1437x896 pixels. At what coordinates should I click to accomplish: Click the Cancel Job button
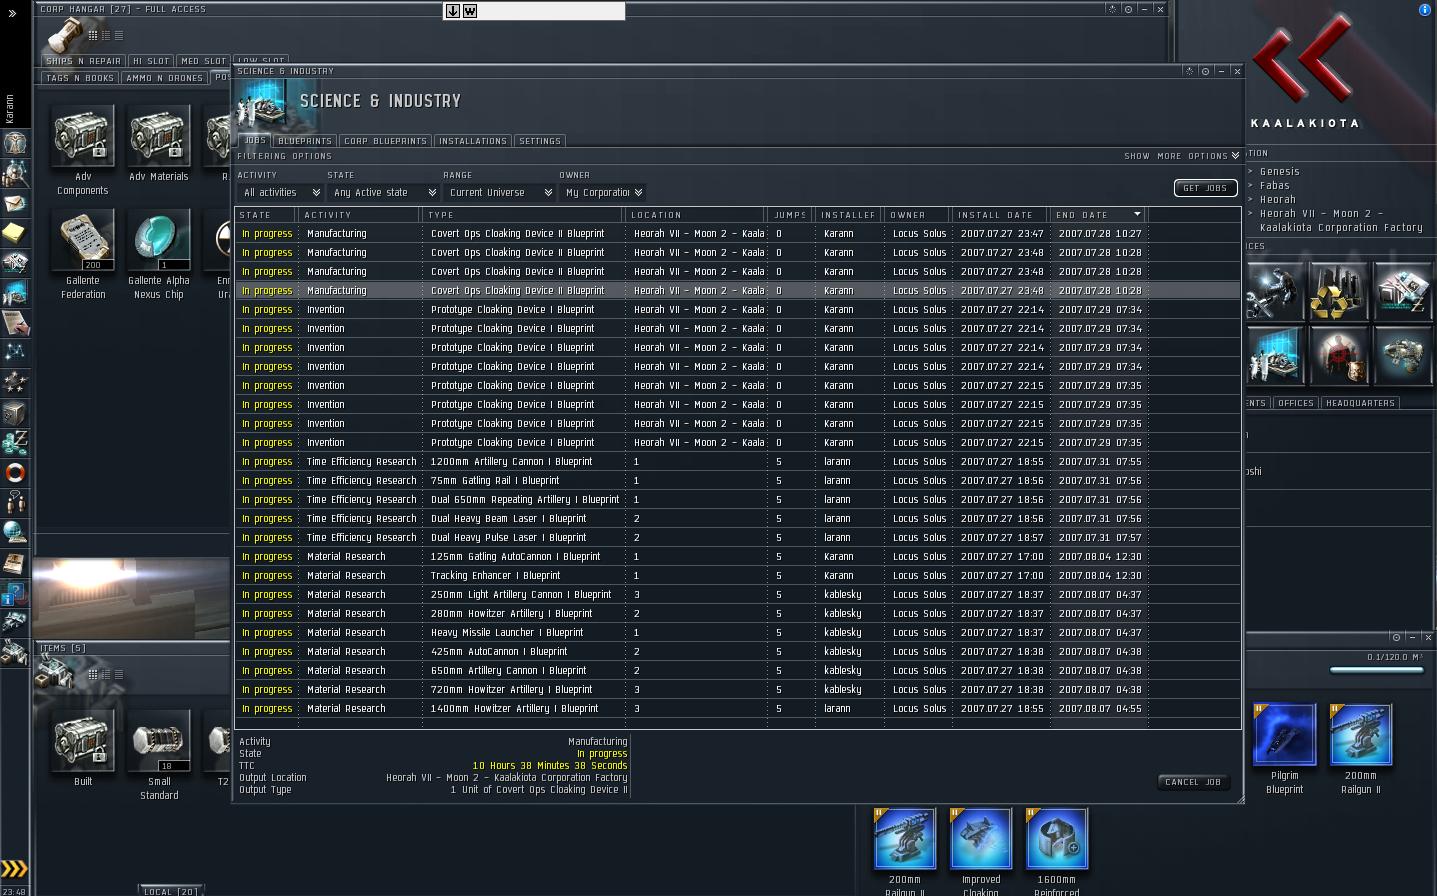(x=1193, y=782)
